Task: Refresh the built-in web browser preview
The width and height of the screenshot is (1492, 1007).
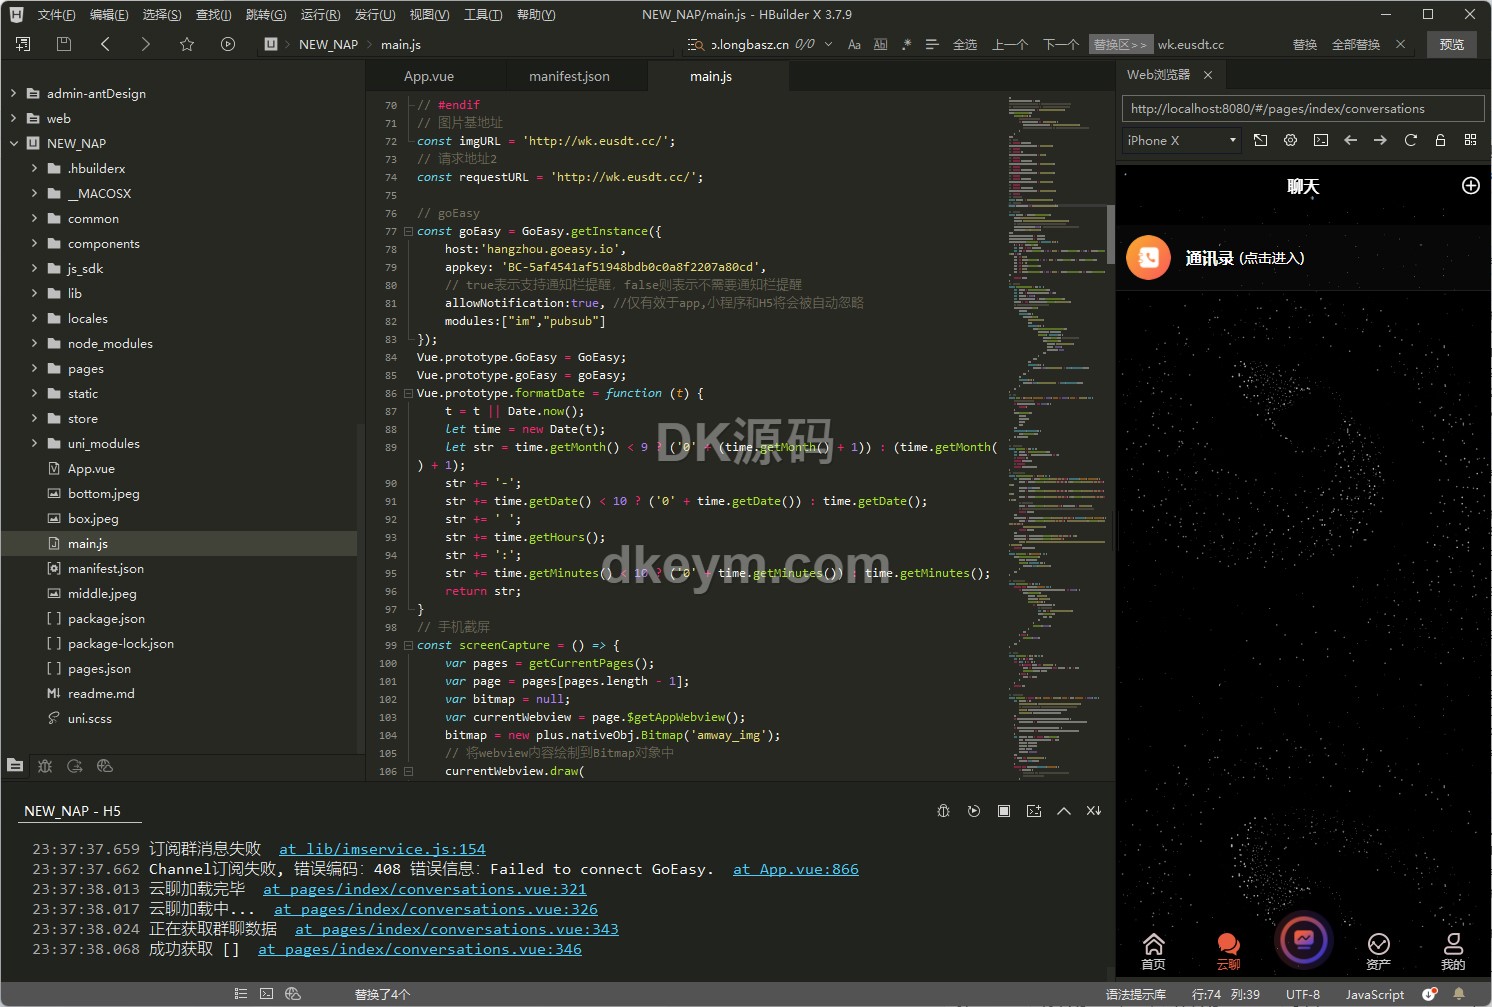Action: (x=1410, y=140)
